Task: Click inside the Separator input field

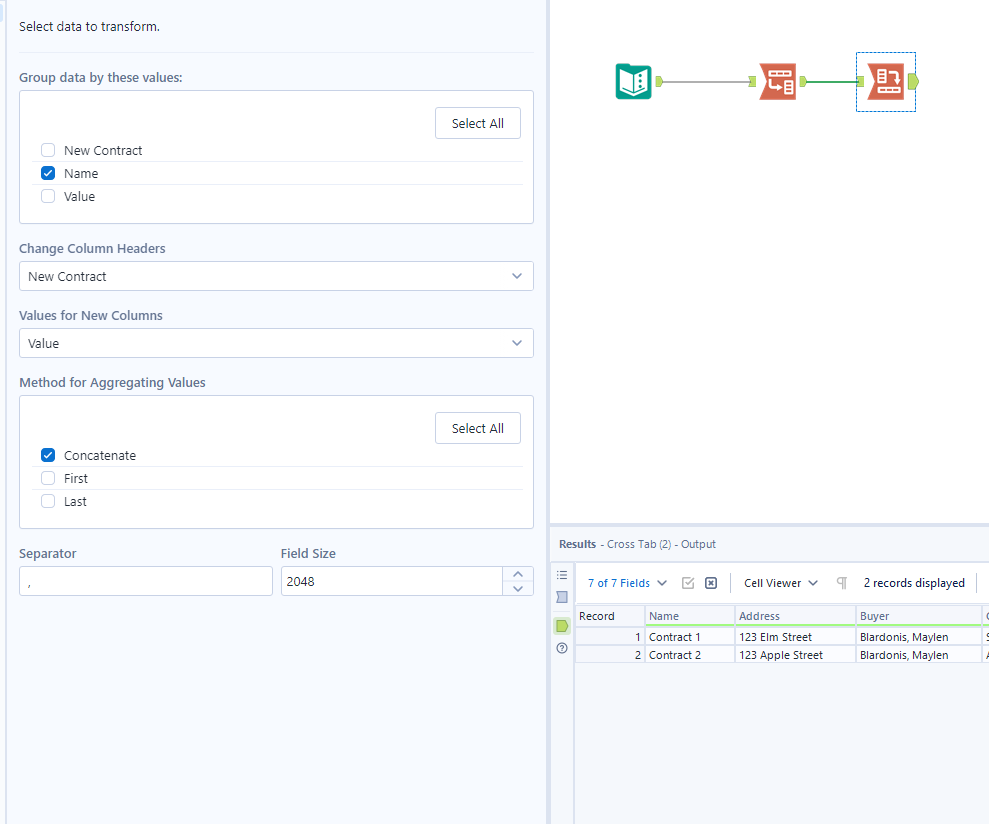Action: click(x=145, y=580)
